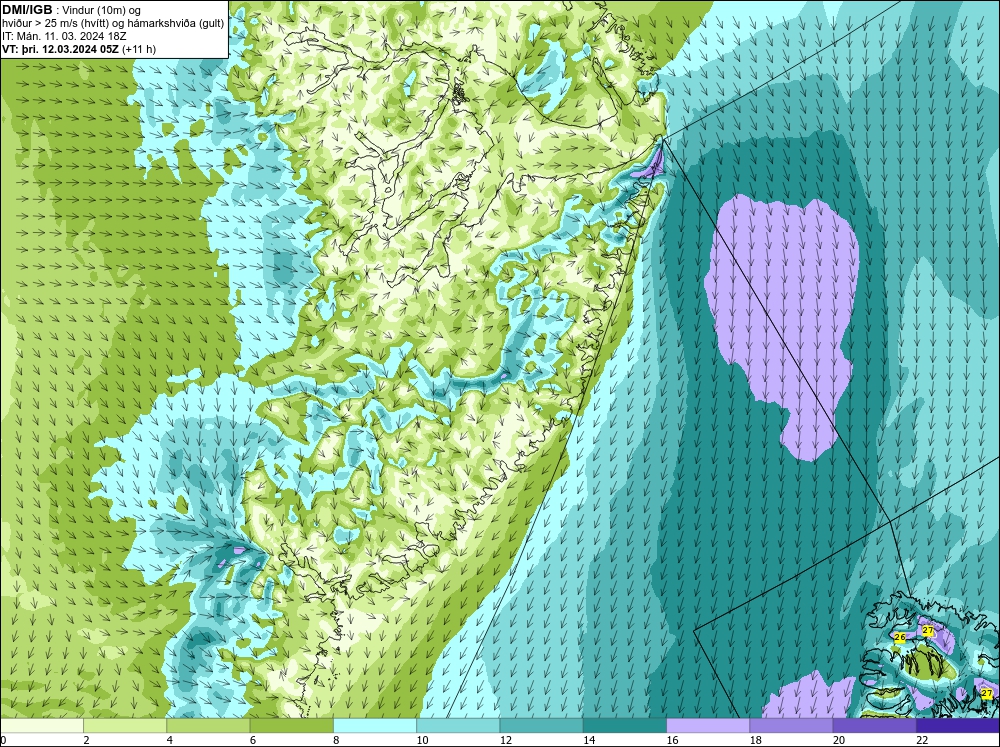Click the "2" tick label on the color scale
The height and width of the screenshot is (747, 1000).
pos(86,740)
